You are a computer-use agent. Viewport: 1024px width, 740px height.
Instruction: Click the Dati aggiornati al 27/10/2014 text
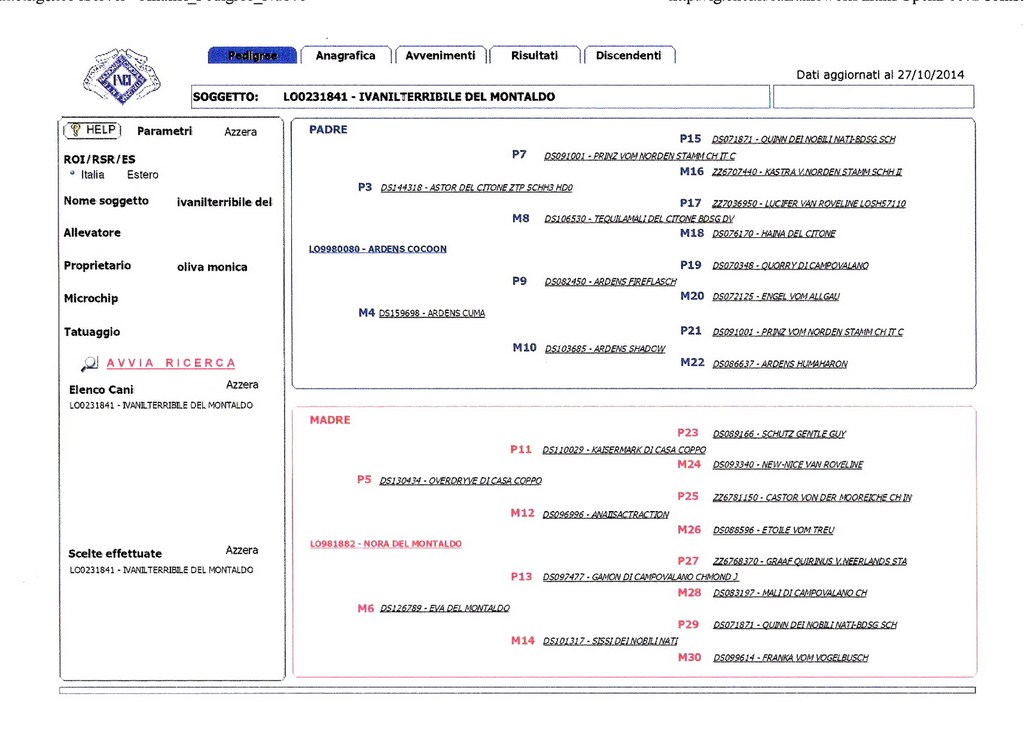[x=880, y=74]
